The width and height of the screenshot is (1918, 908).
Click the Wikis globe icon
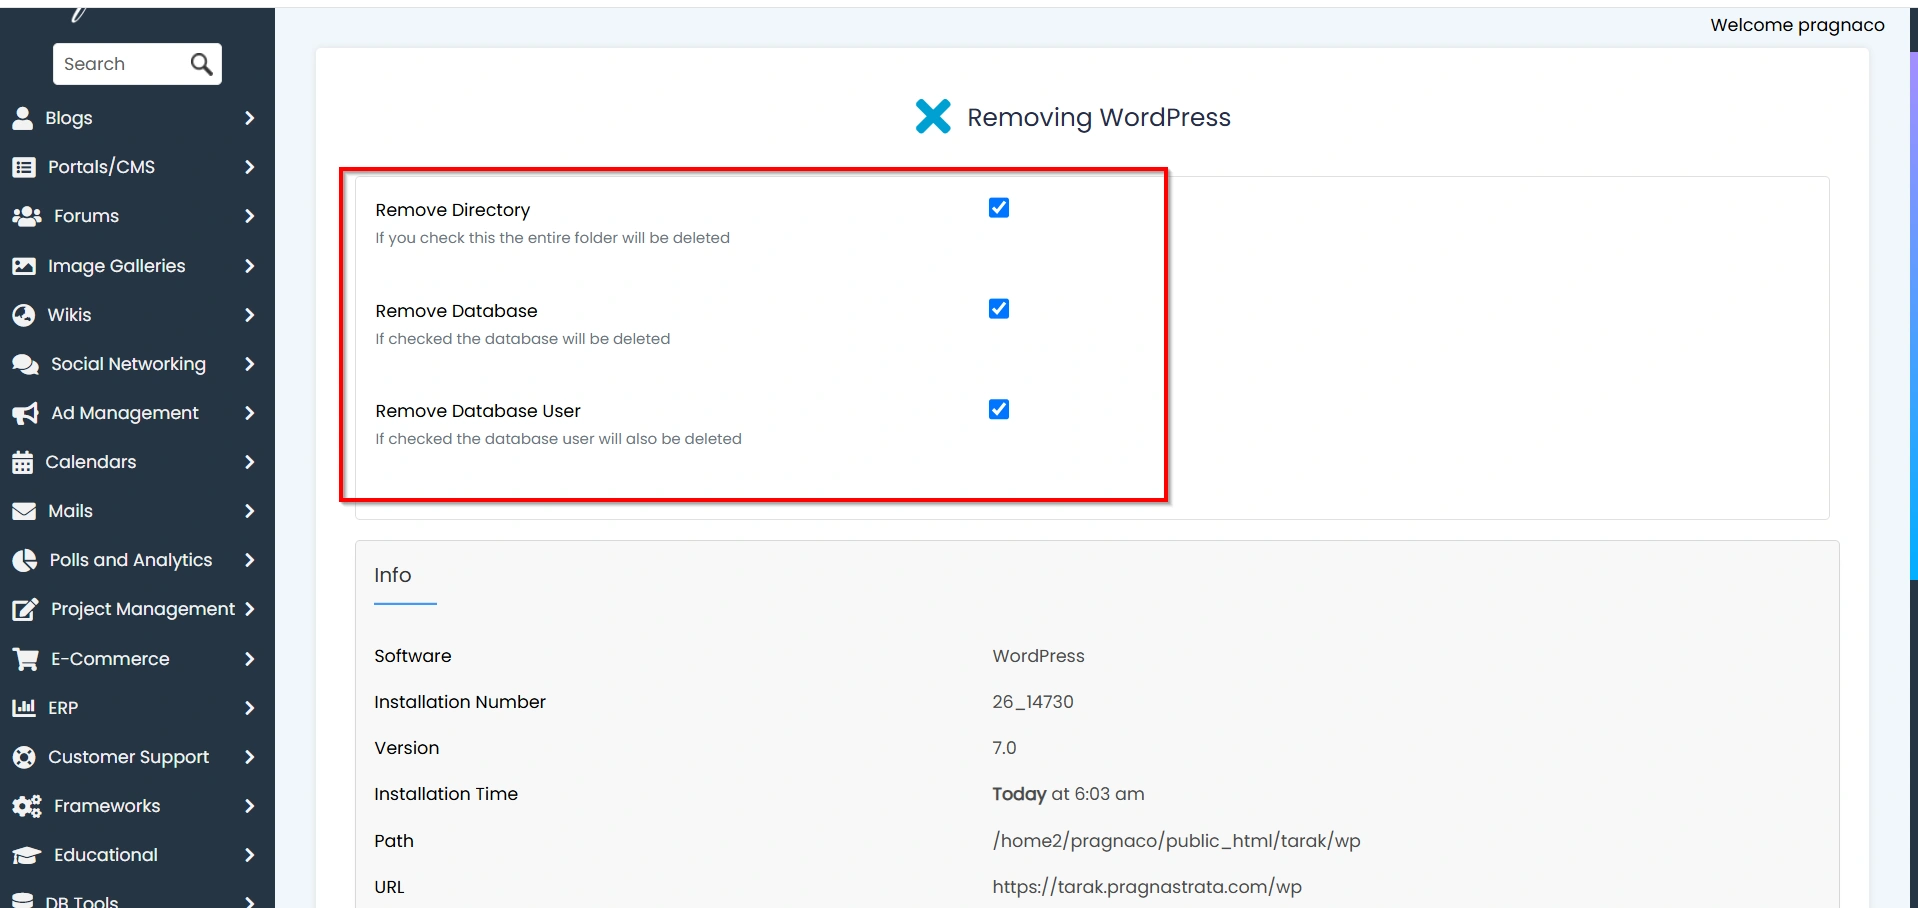tap(24, 315)
